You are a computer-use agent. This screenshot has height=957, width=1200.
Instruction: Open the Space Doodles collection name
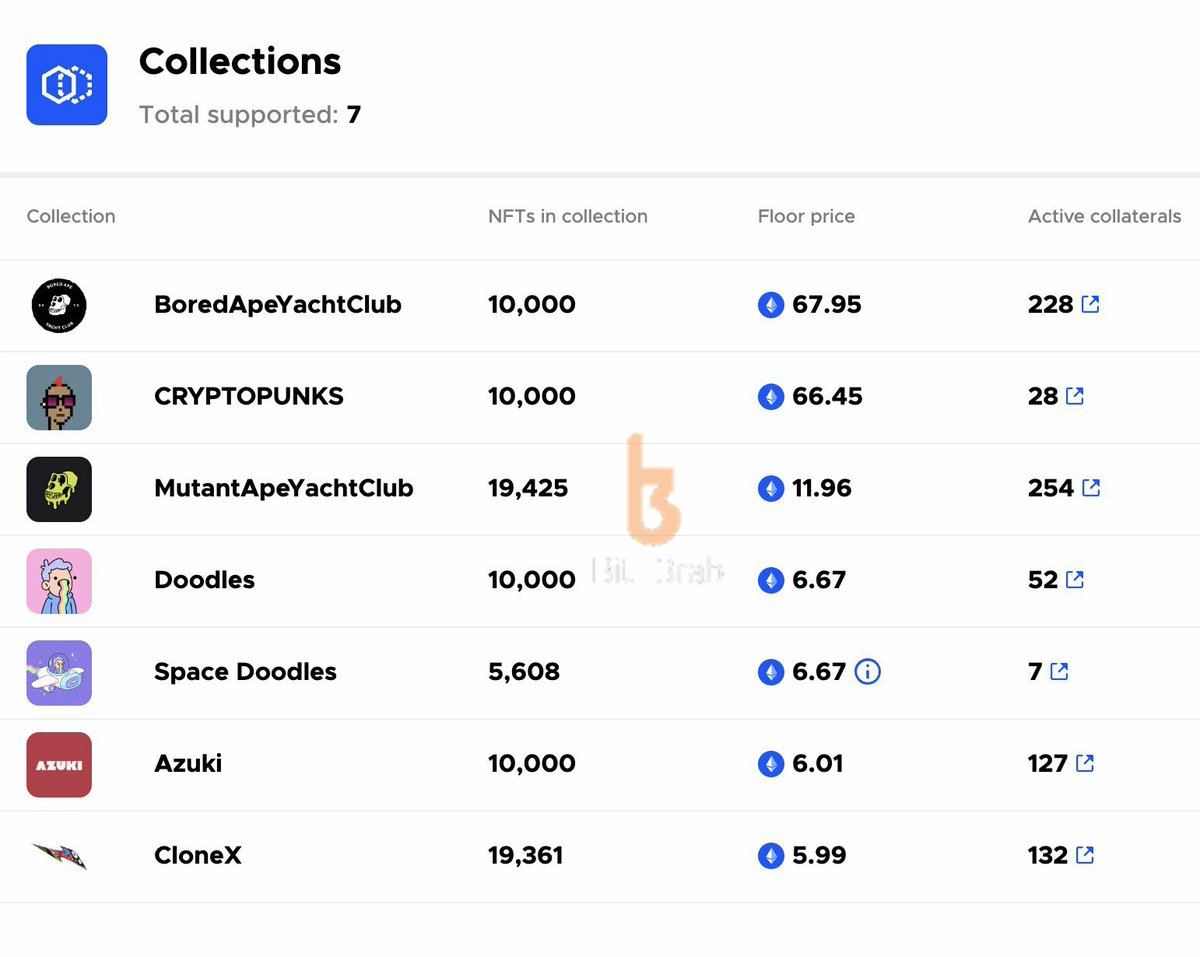[x=245, y=672]
